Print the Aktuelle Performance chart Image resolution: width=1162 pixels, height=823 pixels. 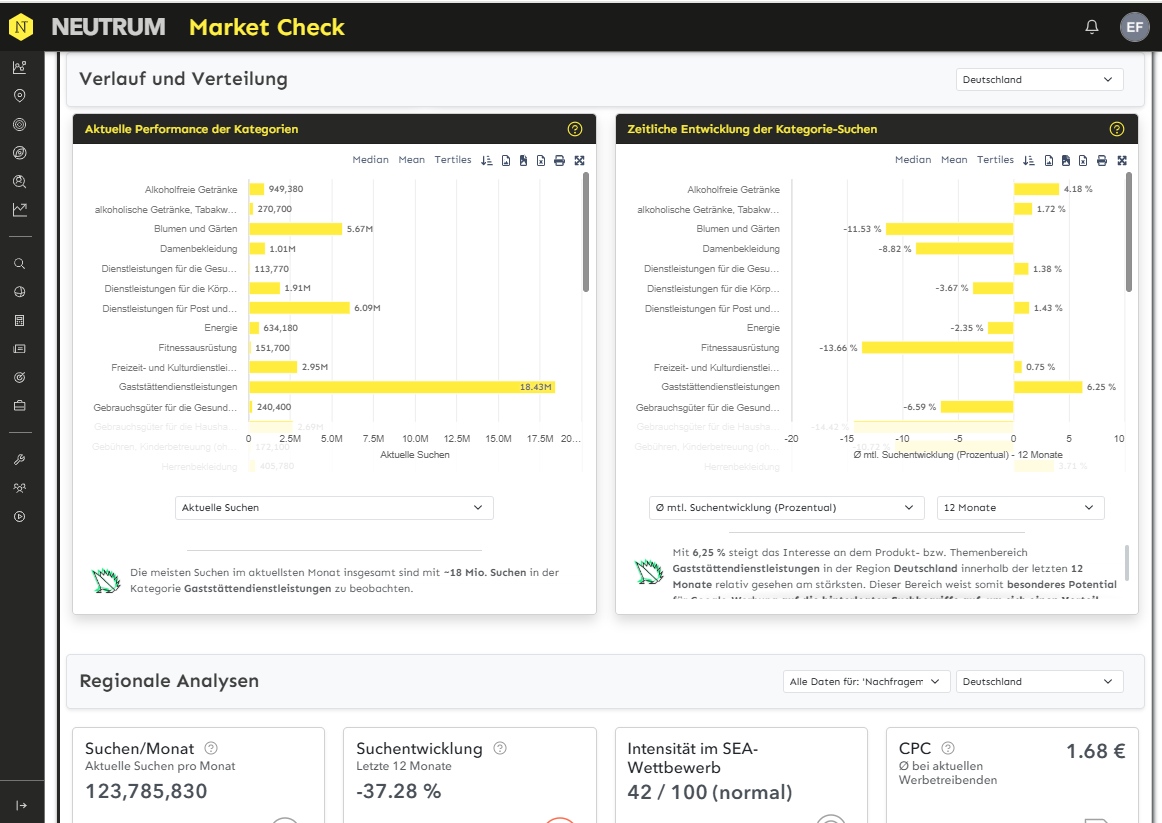click(x=560, y=160)
